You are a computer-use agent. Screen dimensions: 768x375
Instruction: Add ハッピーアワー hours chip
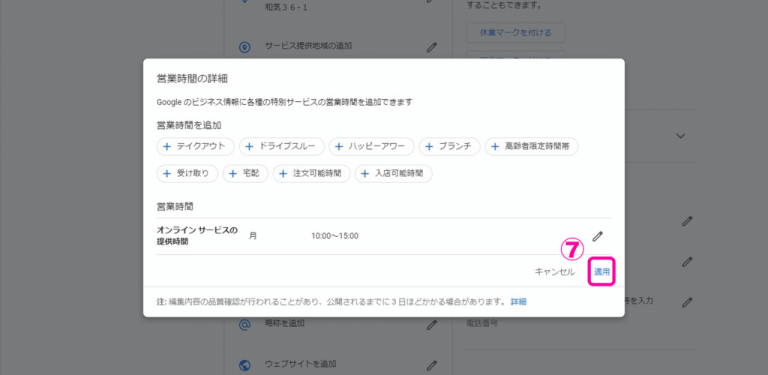371,146
